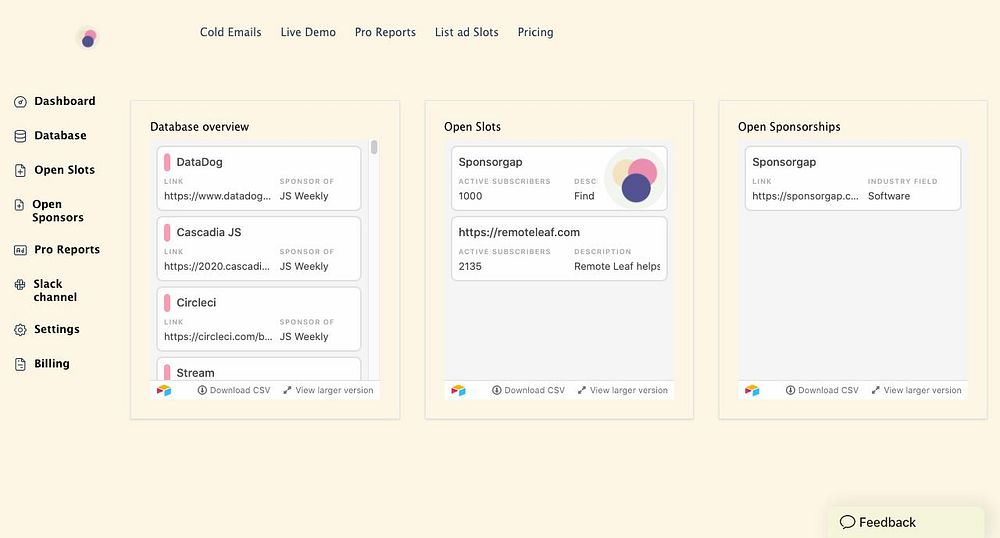Click the Sponsorgap logo thumbnail in Open Slots

tap(635, 178)
